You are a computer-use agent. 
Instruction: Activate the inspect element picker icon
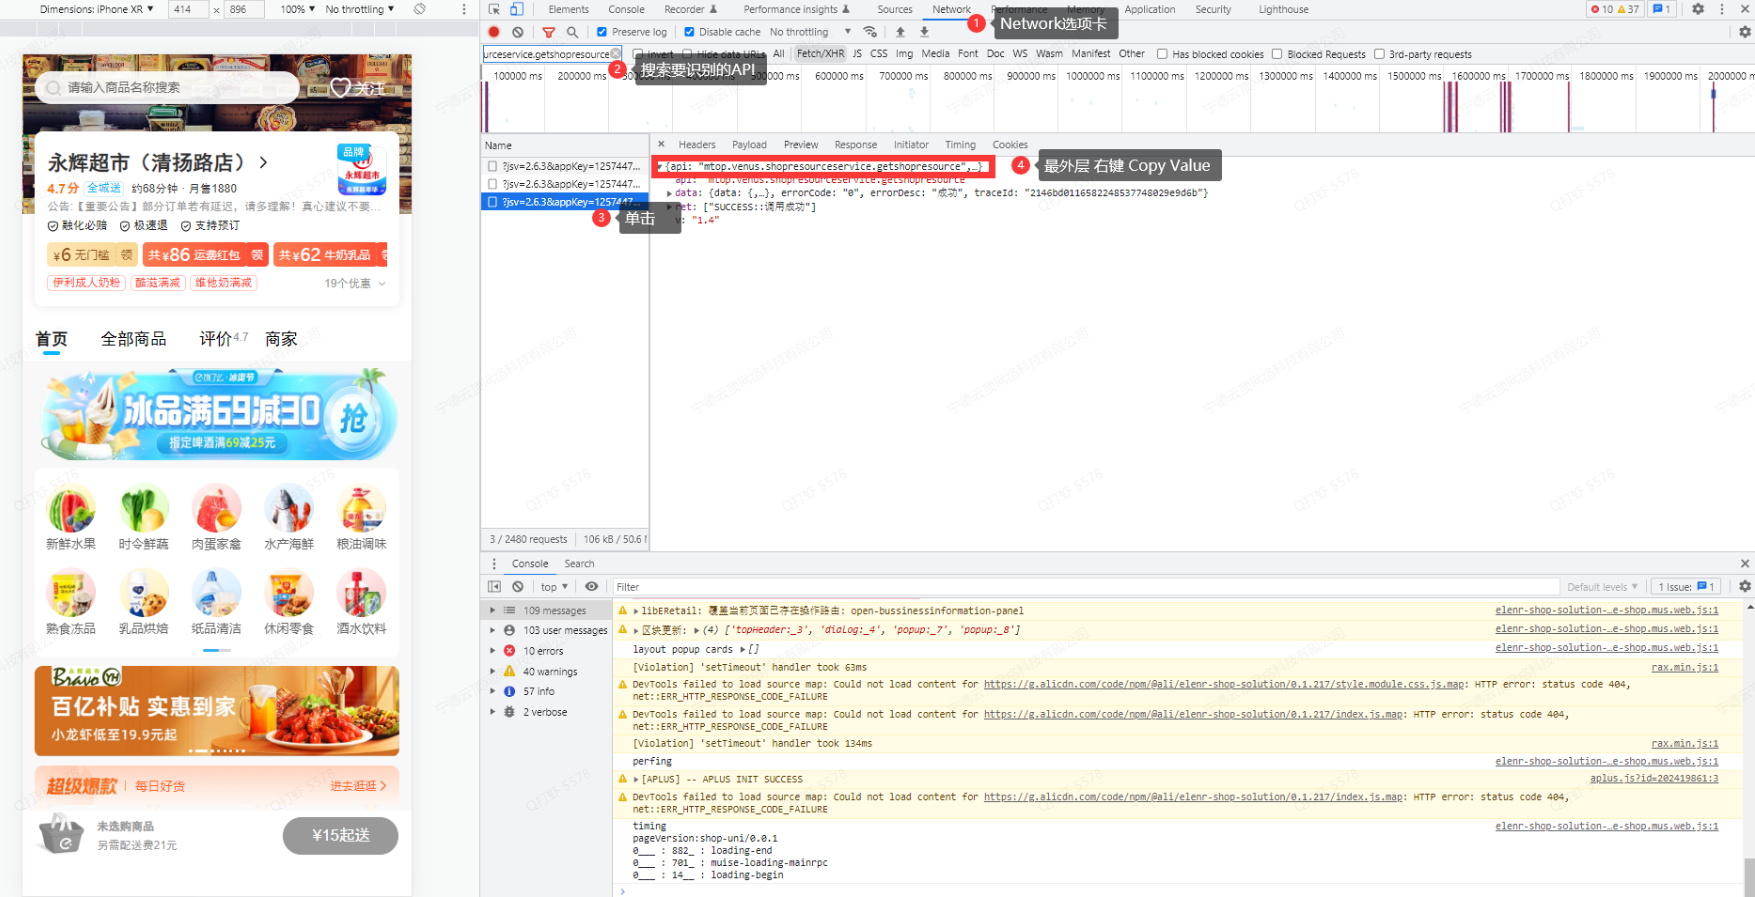(x=494, y=9)
